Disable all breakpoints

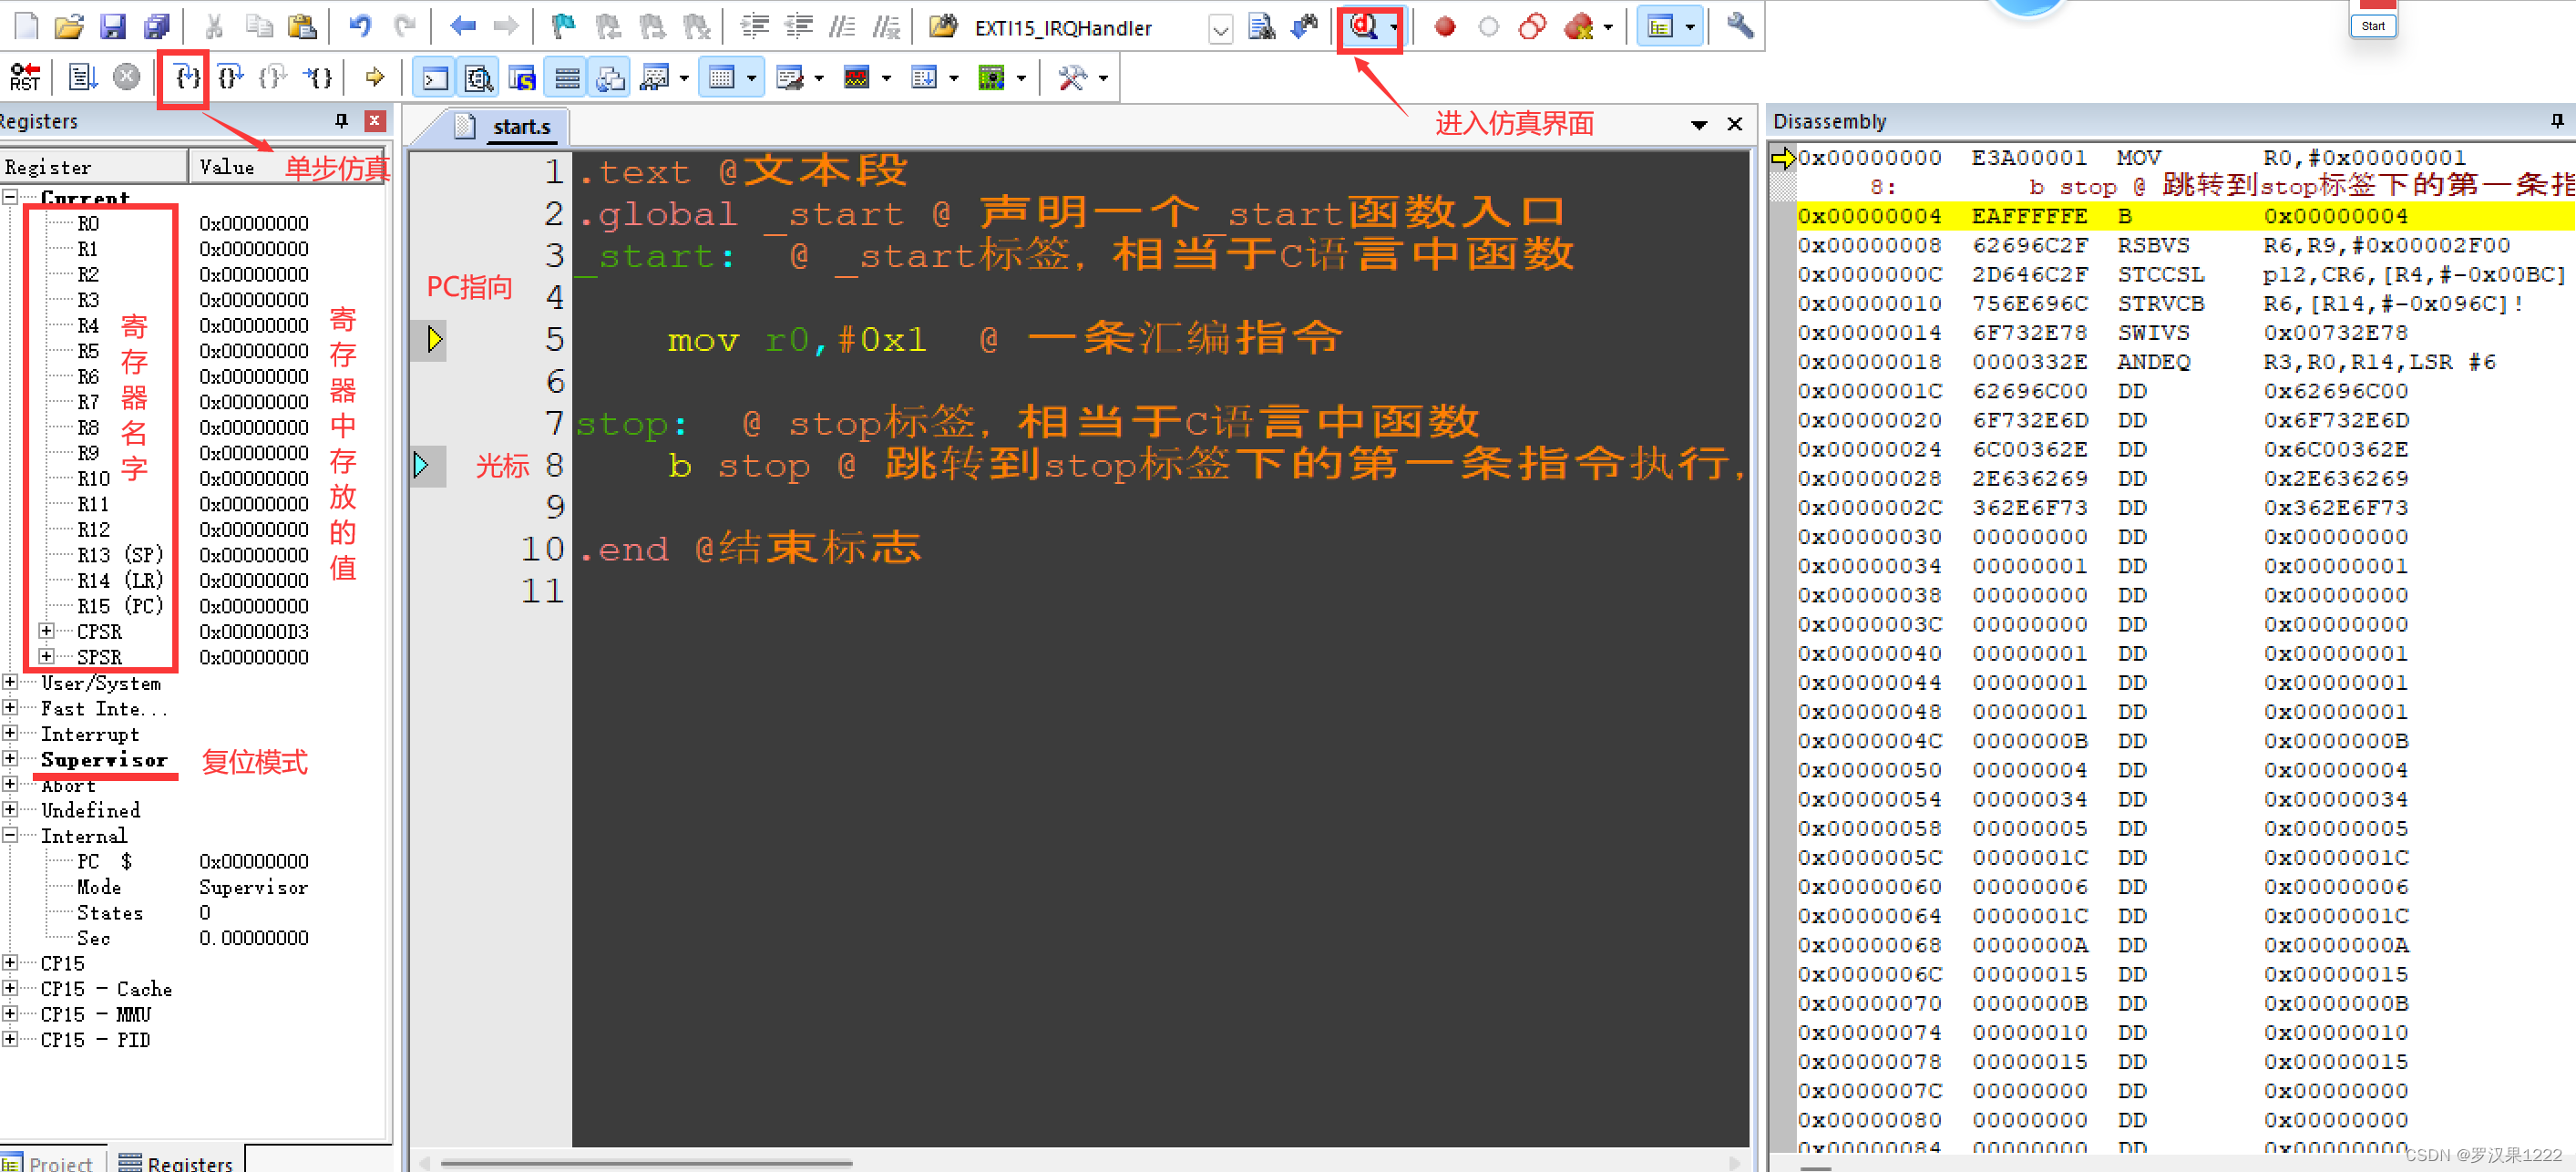(x=1532, y=27)
